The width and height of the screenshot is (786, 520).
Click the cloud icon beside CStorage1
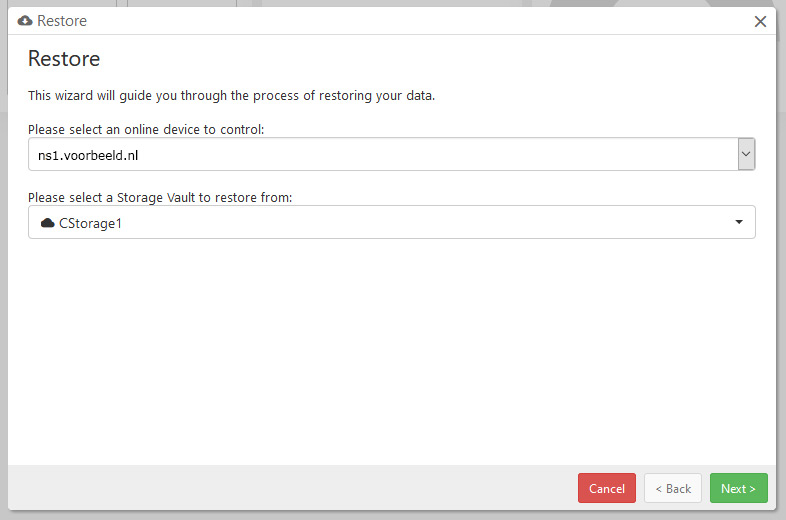click(48, 223)
